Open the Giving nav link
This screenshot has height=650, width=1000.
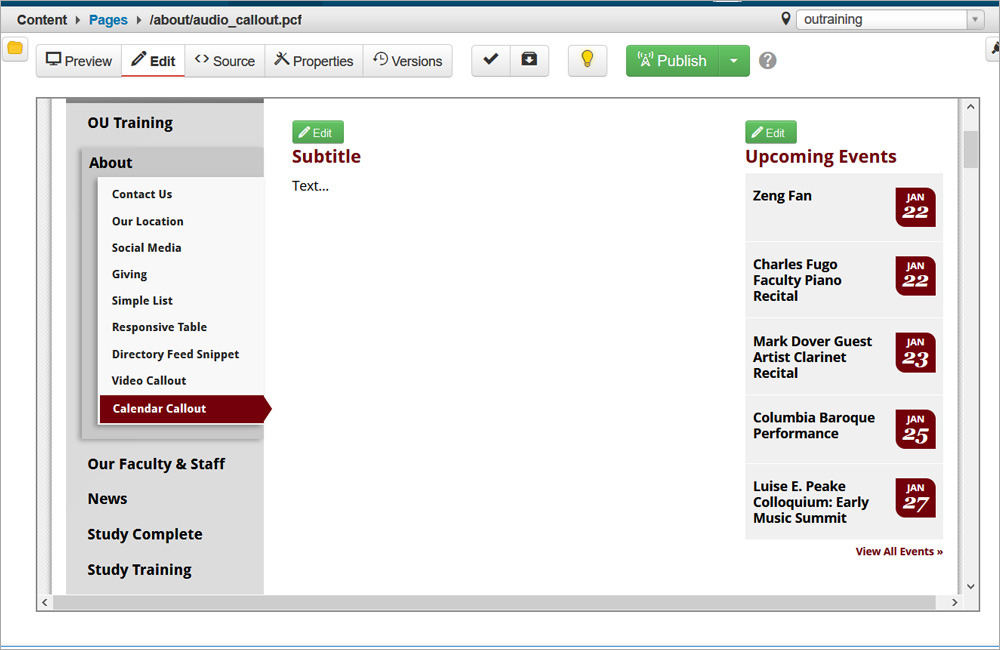click(x=129, y=274)
